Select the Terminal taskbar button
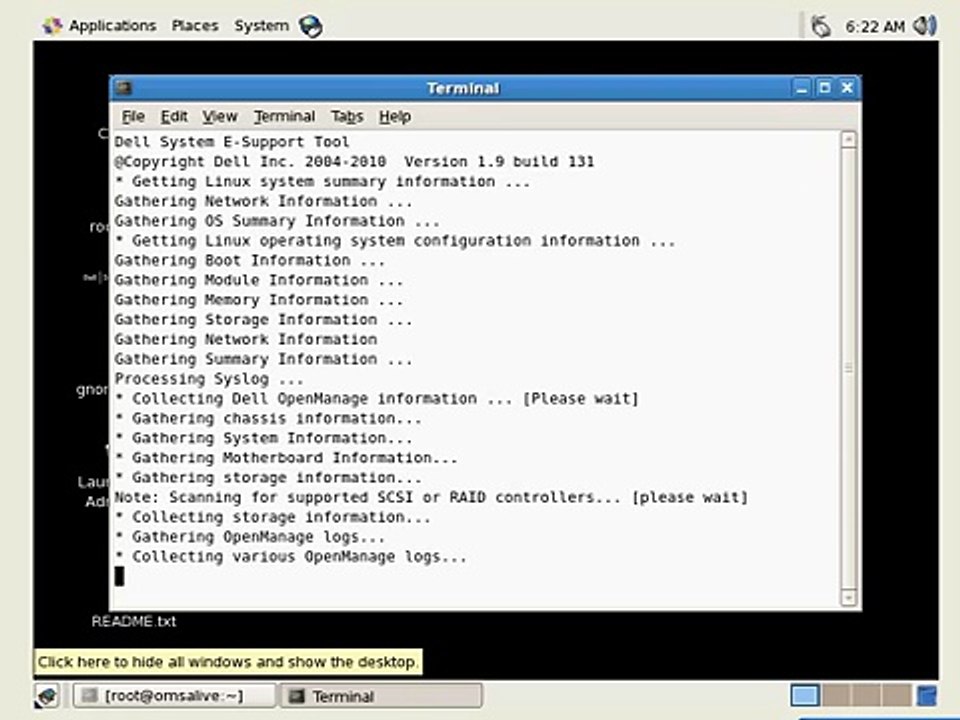Viewport: 960px width, 720px height. [381, 696]
